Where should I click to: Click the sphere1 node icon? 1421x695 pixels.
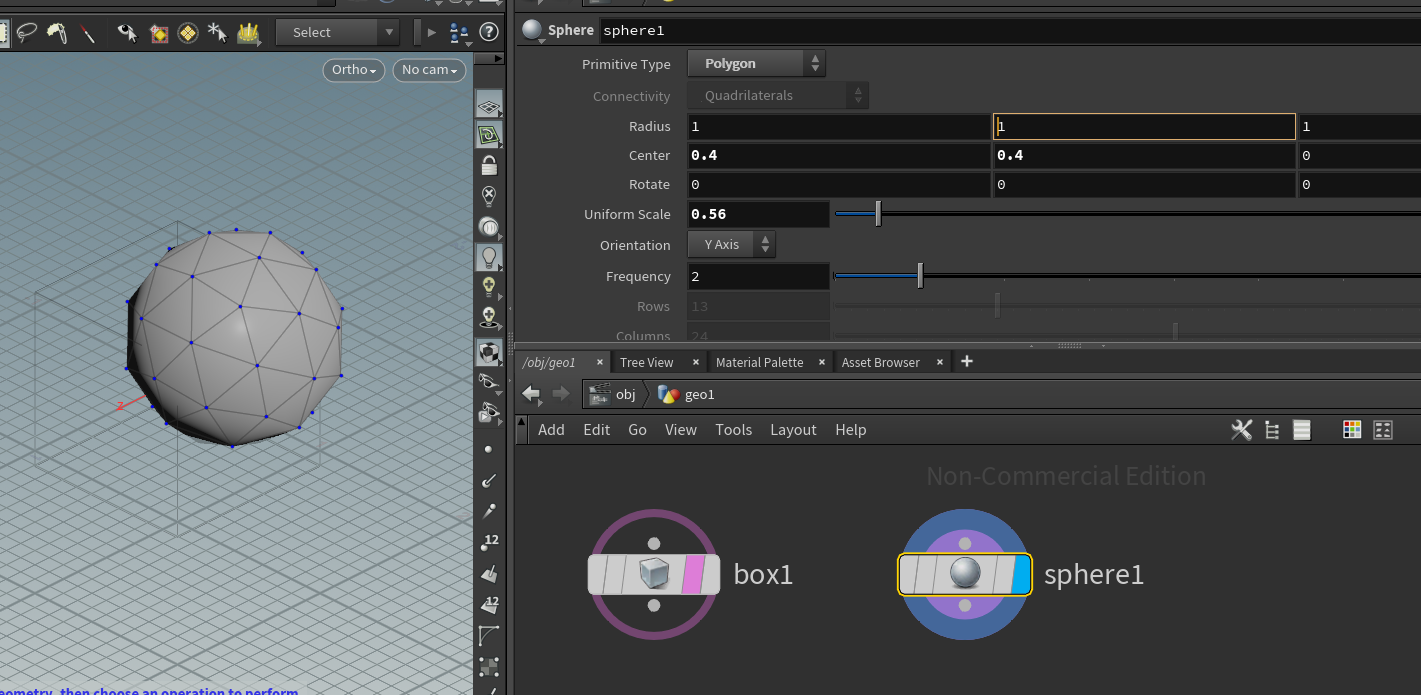click(x=964, y=574)
